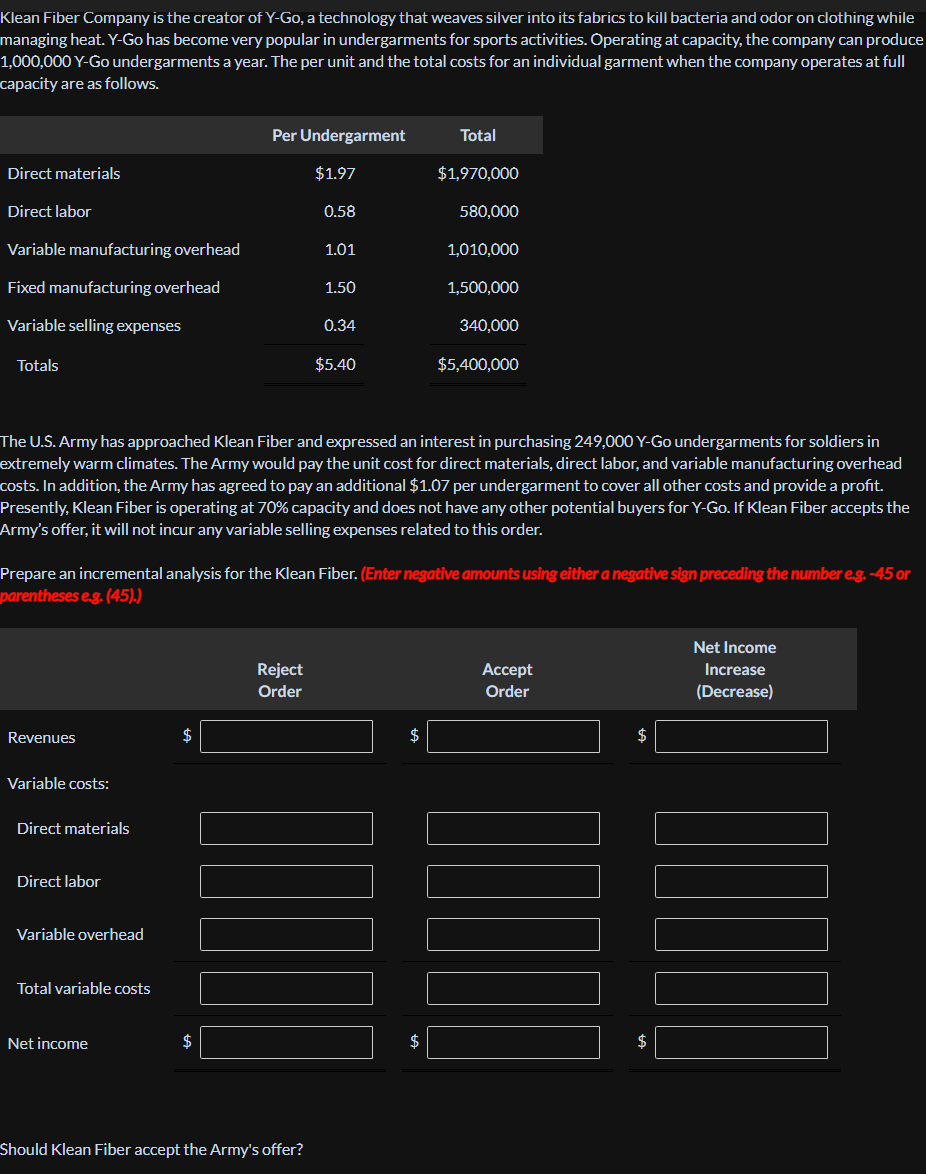926x1174 pixels.
Task: Click Variable overhead Net Income change input
Action: coord(741,934)
